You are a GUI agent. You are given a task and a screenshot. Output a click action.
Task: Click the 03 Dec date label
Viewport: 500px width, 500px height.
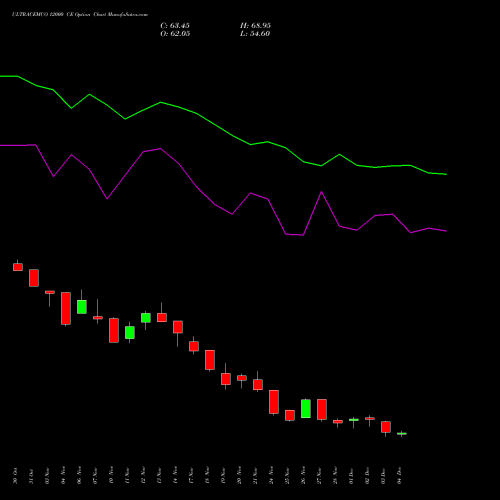tap(383, 476)
